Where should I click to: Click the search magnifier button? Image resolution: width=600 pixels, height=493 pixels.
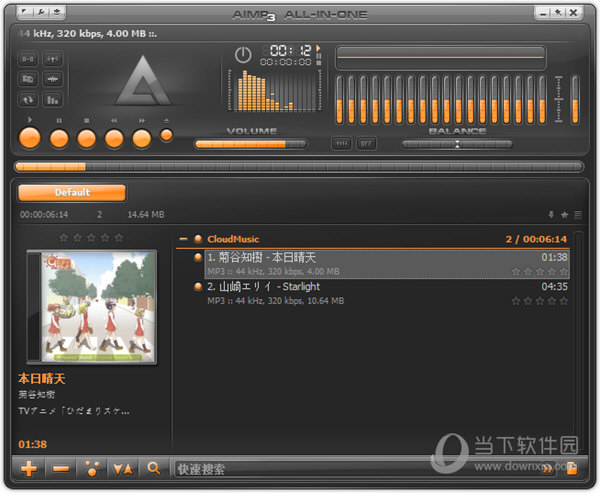pos(153,469)
